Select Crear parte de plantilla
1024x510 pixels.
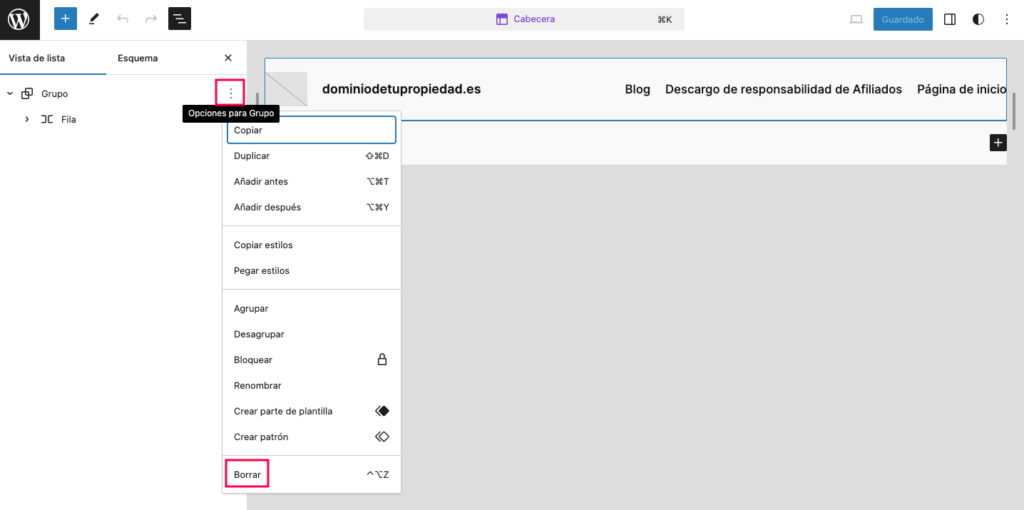312,411
